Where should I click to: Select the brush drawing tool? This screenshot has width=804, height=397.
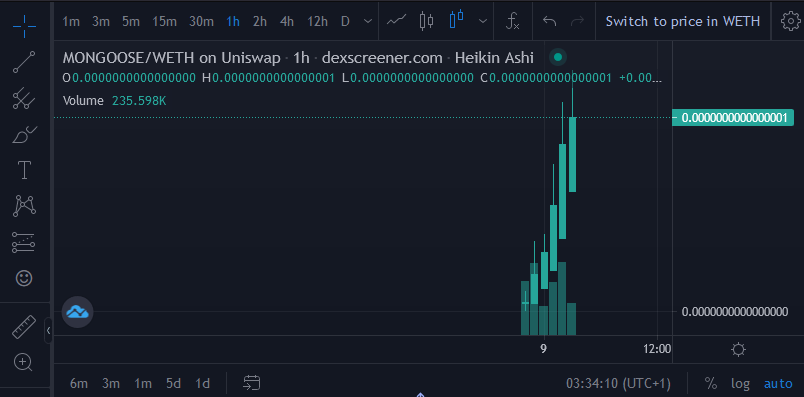(x=24, y=135)
